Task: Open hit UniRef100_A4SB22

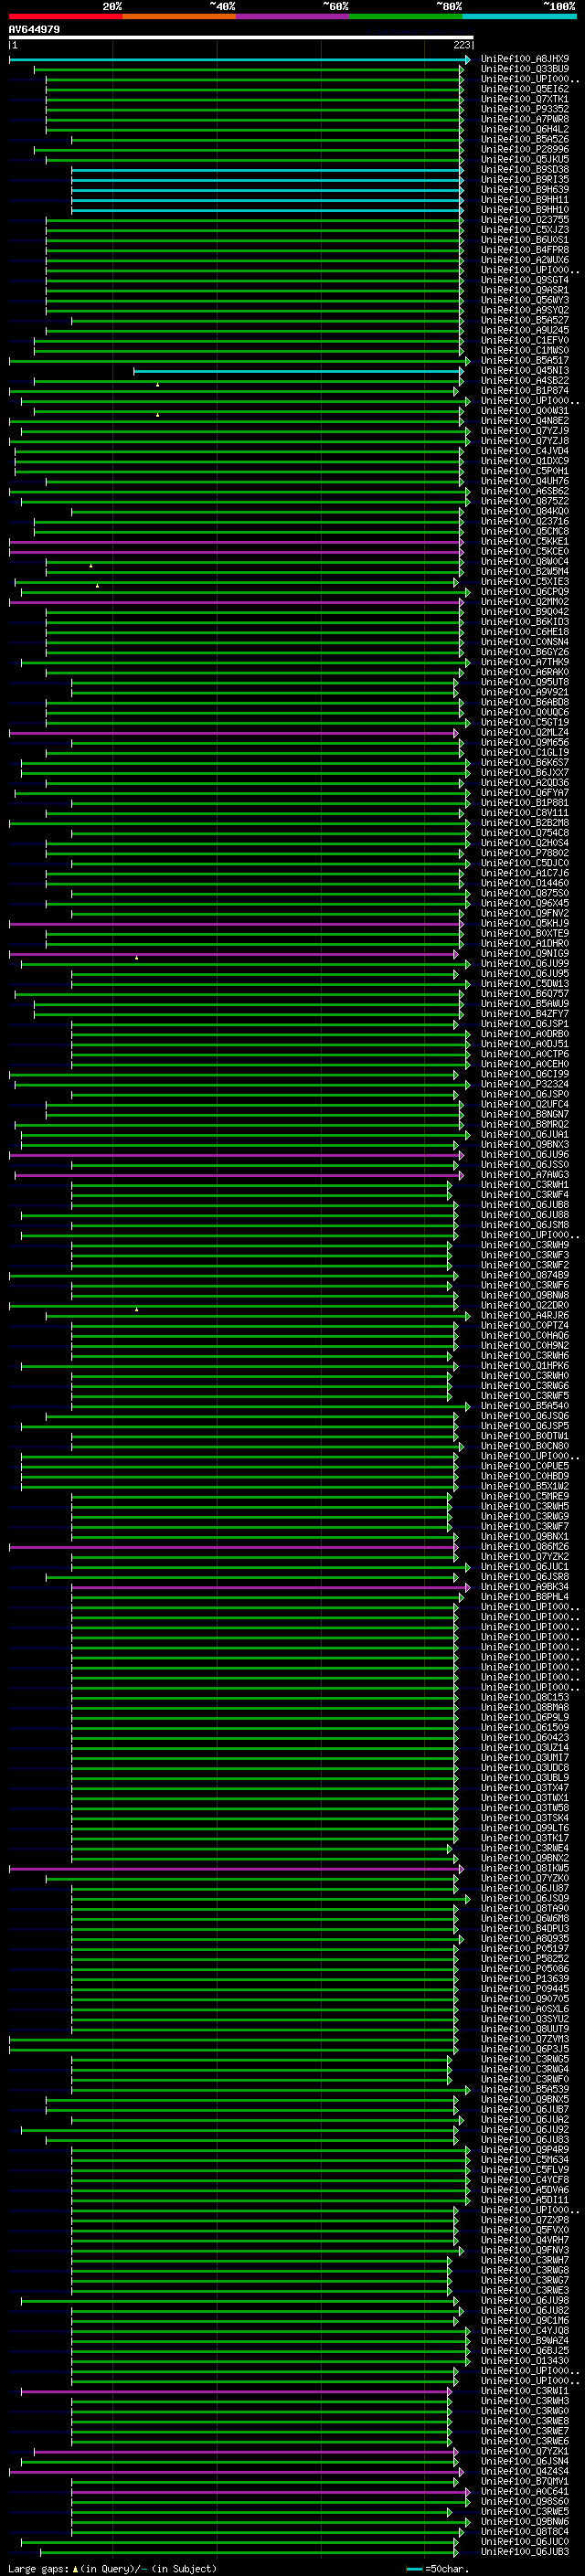Action: click(525, 381)
